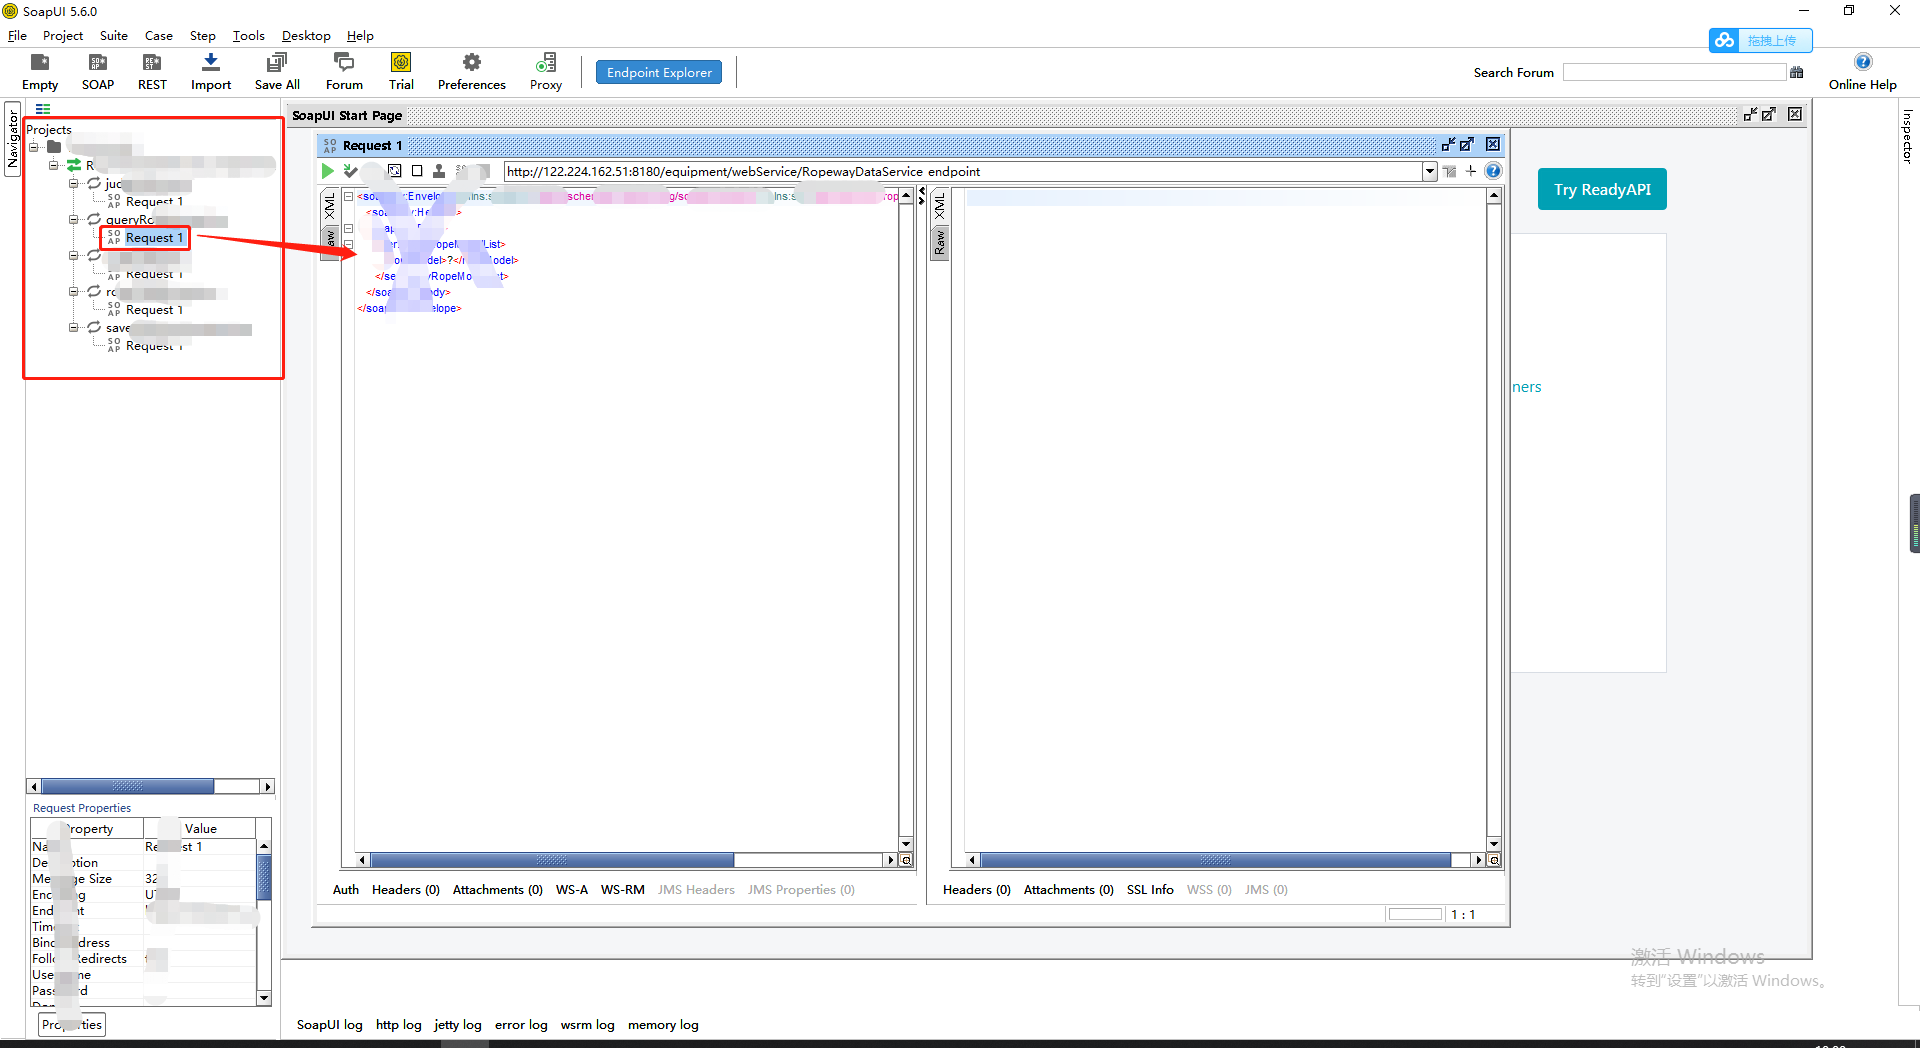Create an Empty project from the toolbar
The width and height of the screenshot is (1920, 1048).
(40, 71)
